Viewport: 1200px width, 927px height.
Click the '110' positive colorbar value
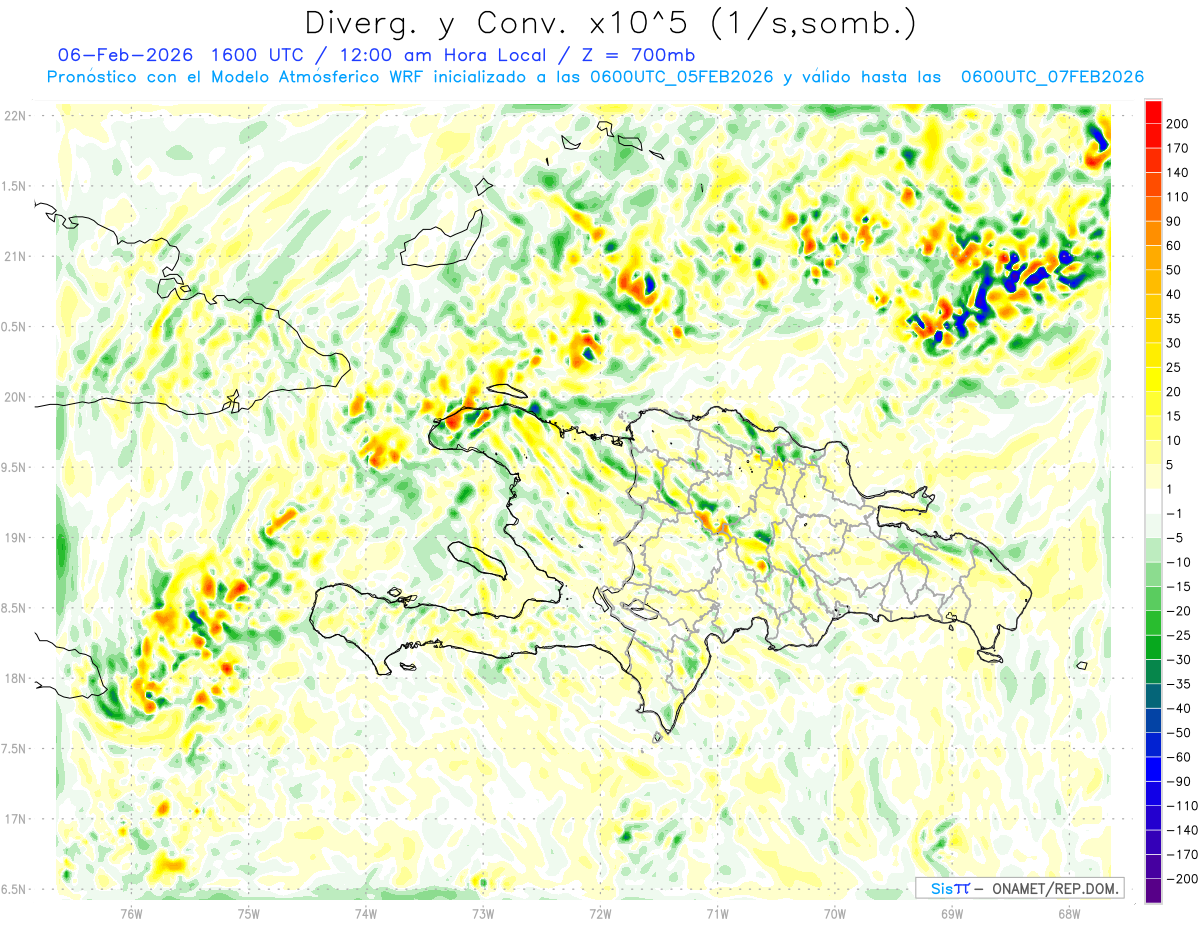1177,198
